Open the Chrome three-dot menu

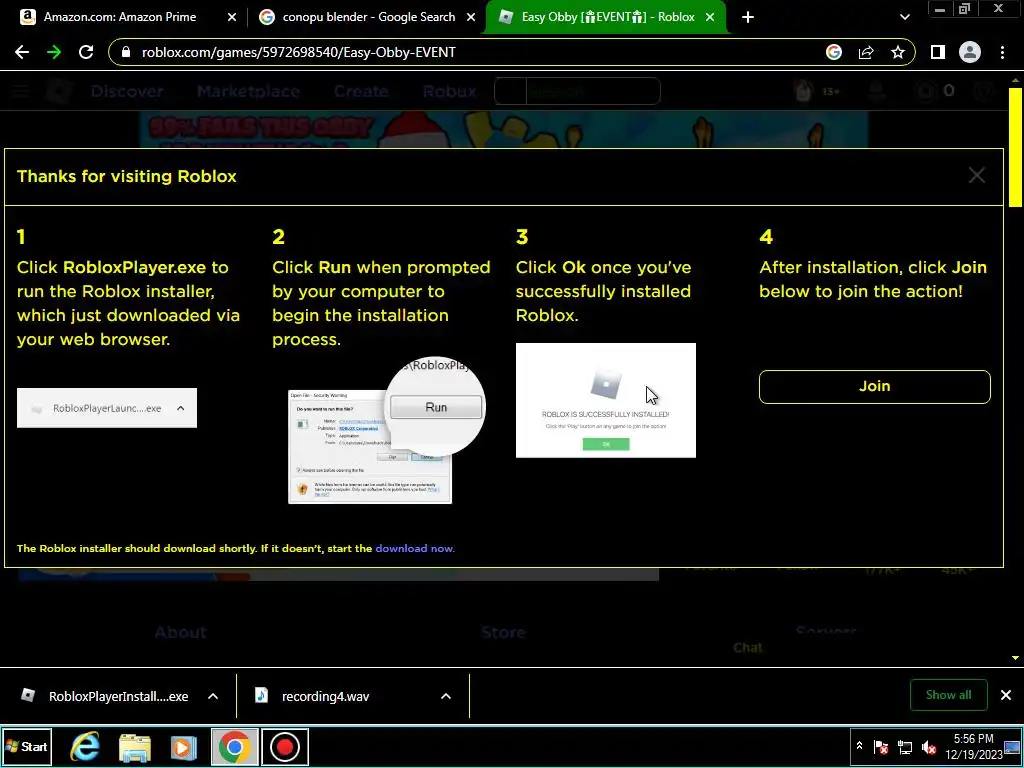pos(1002,52)
